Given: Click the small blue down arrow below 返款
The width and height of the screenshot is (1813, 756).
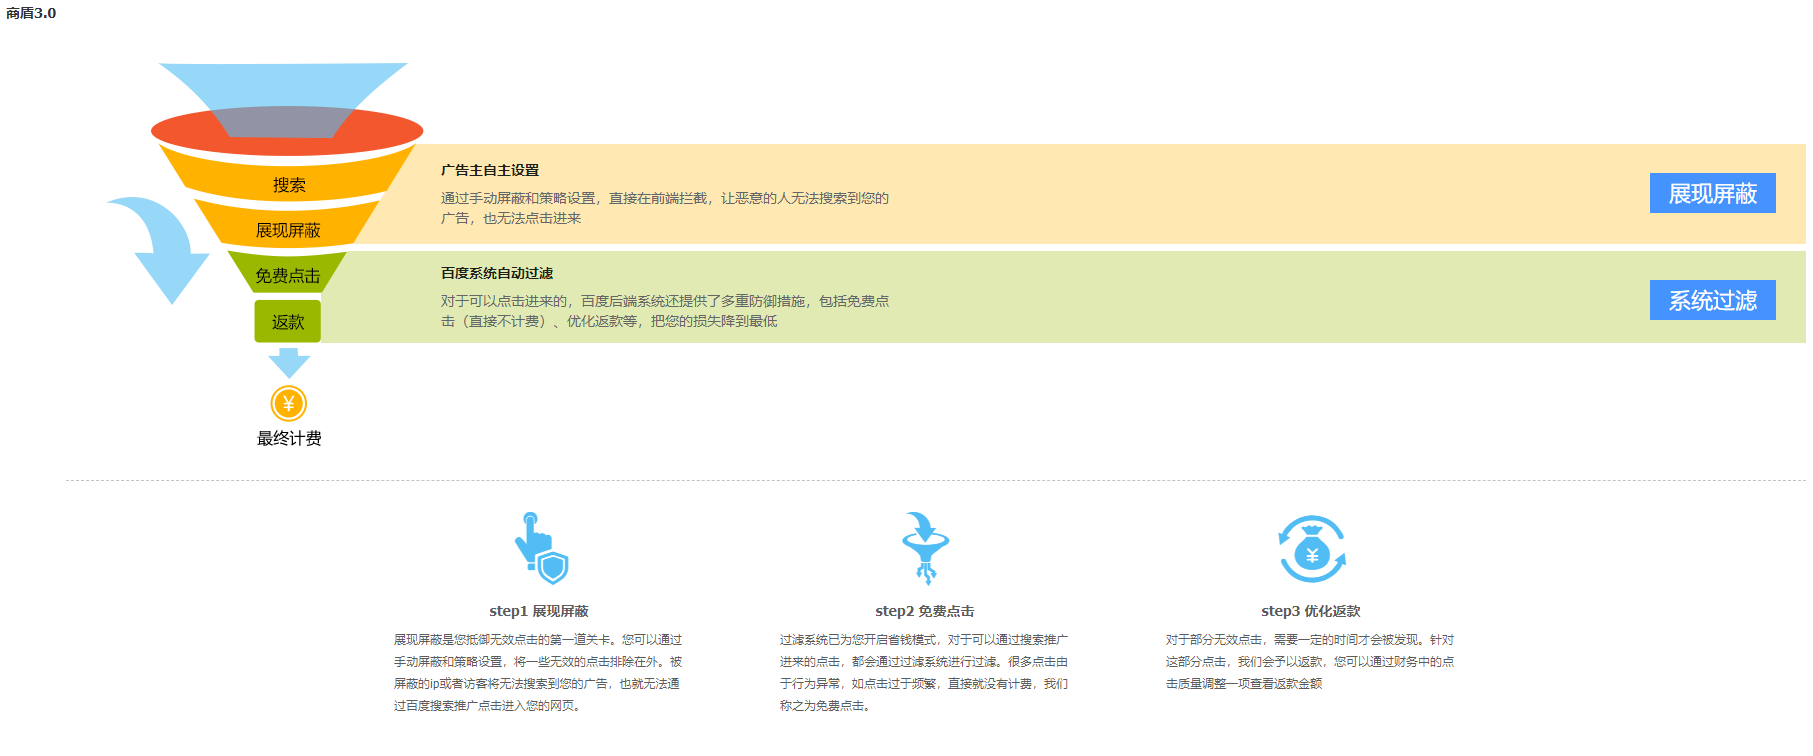Looking at the screenshot, I should pos(289,362).
